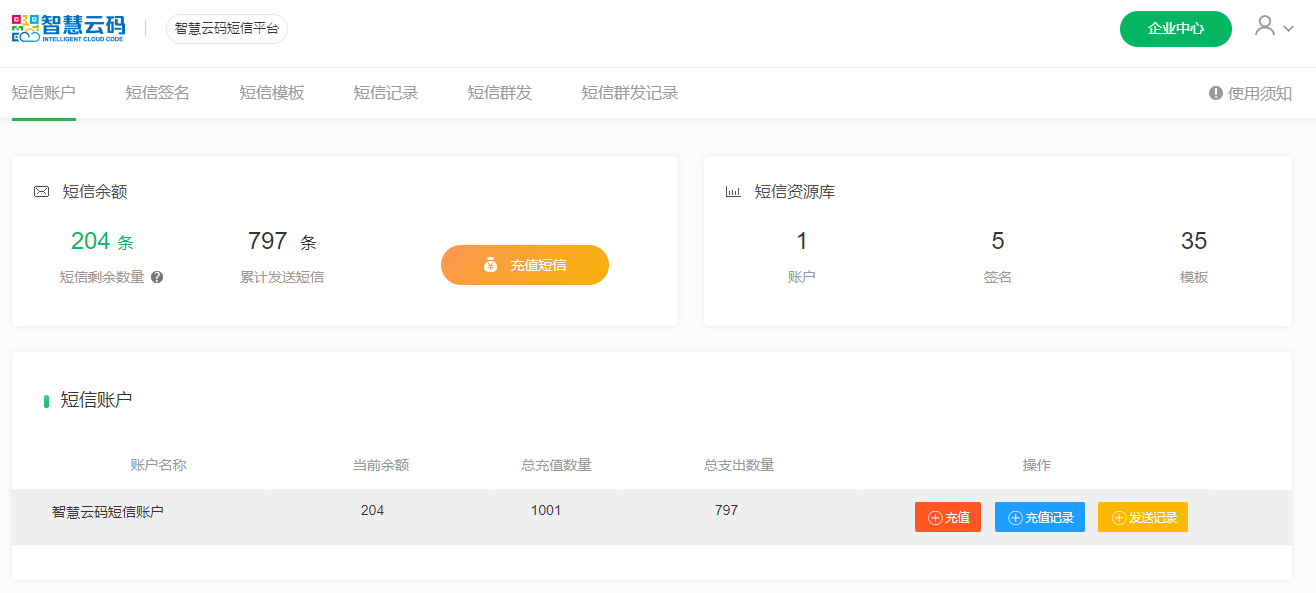Open the 使用须知 link

coord(1259,93)
